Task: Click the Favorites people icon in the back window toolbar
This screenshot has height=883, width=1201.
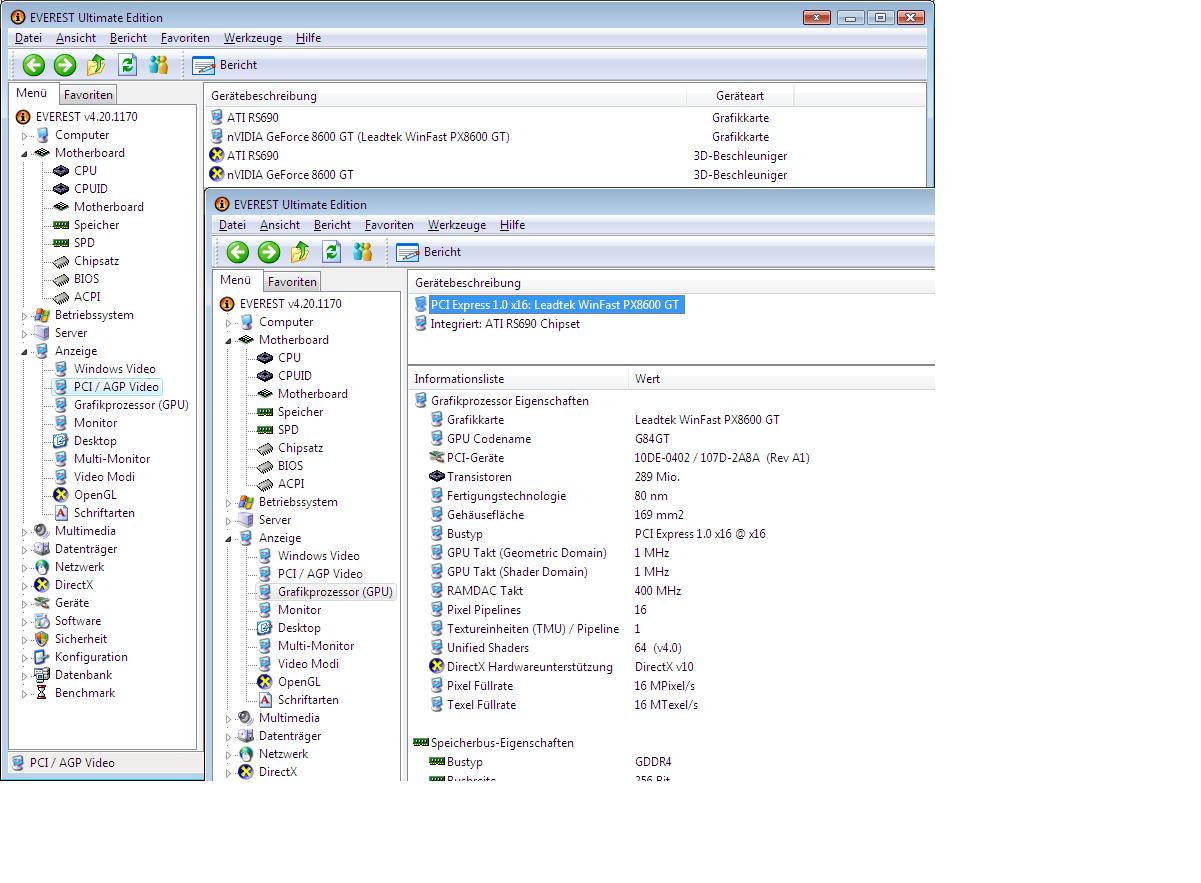Action: (158, 65)
